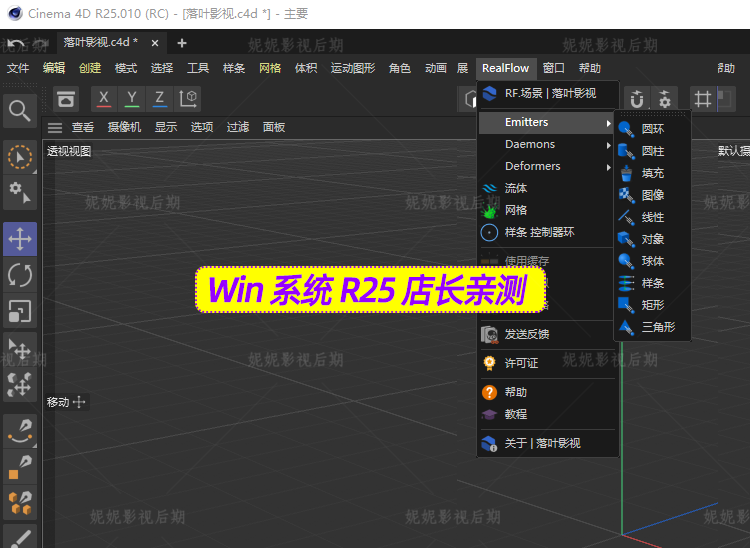Select 流体 in RealFlow menu
Viewport: 750px width, 548px height.
(x=546, y=188)
